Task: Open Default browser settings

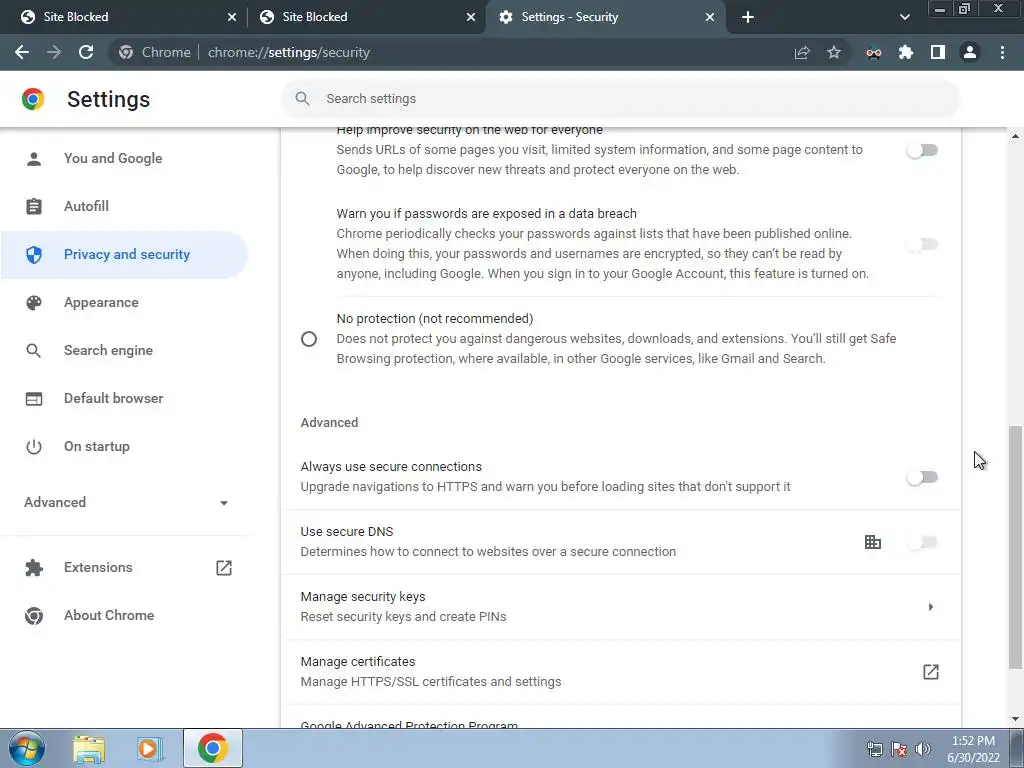Action: point(124,398)
